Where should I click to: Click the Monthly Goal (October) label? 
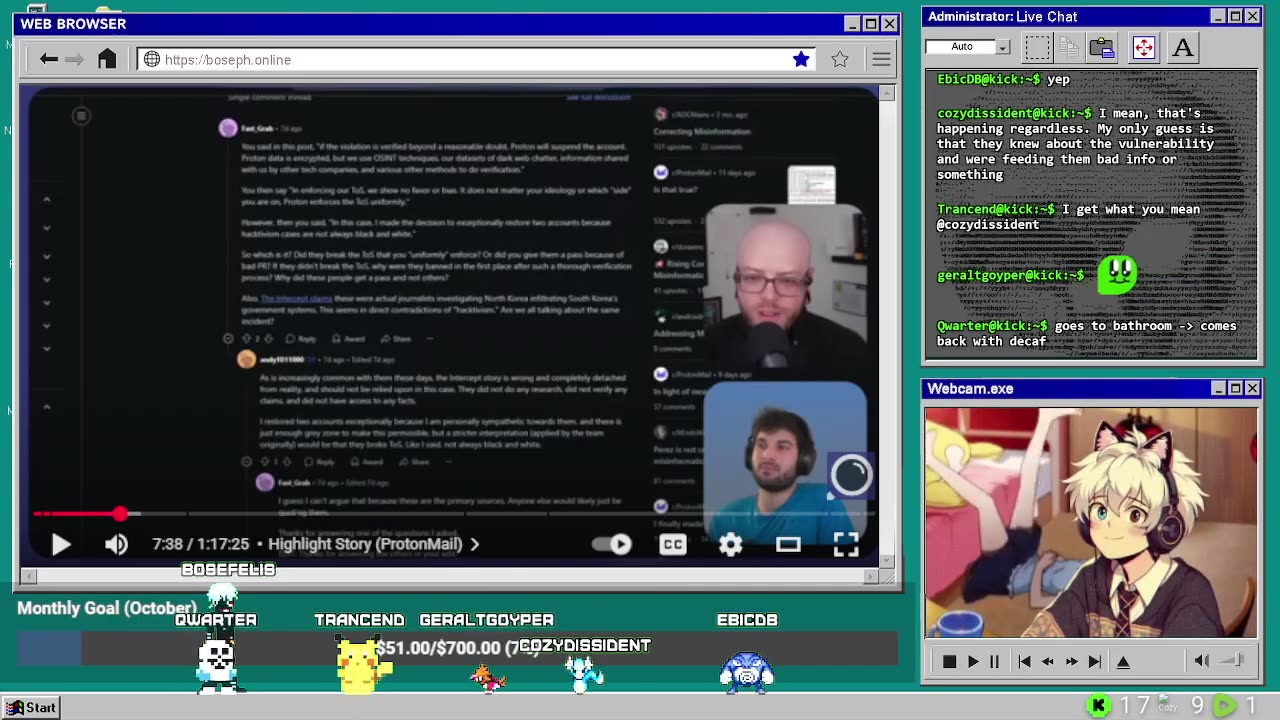(107, 608)
